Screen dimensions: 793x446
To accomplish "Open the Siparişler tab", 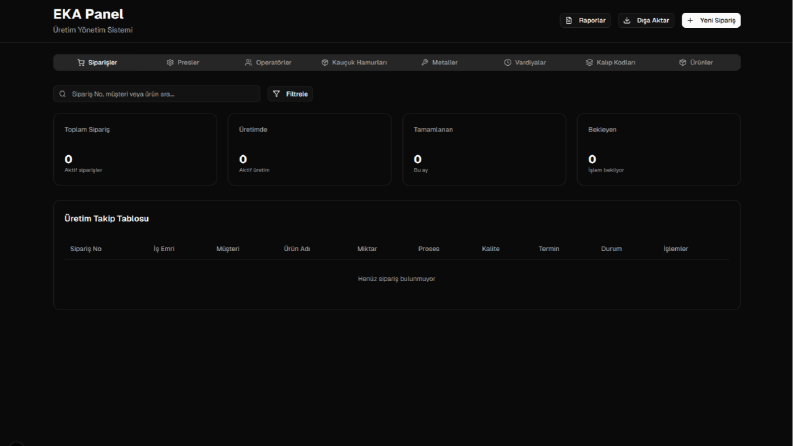I will (x=97, y=63).
